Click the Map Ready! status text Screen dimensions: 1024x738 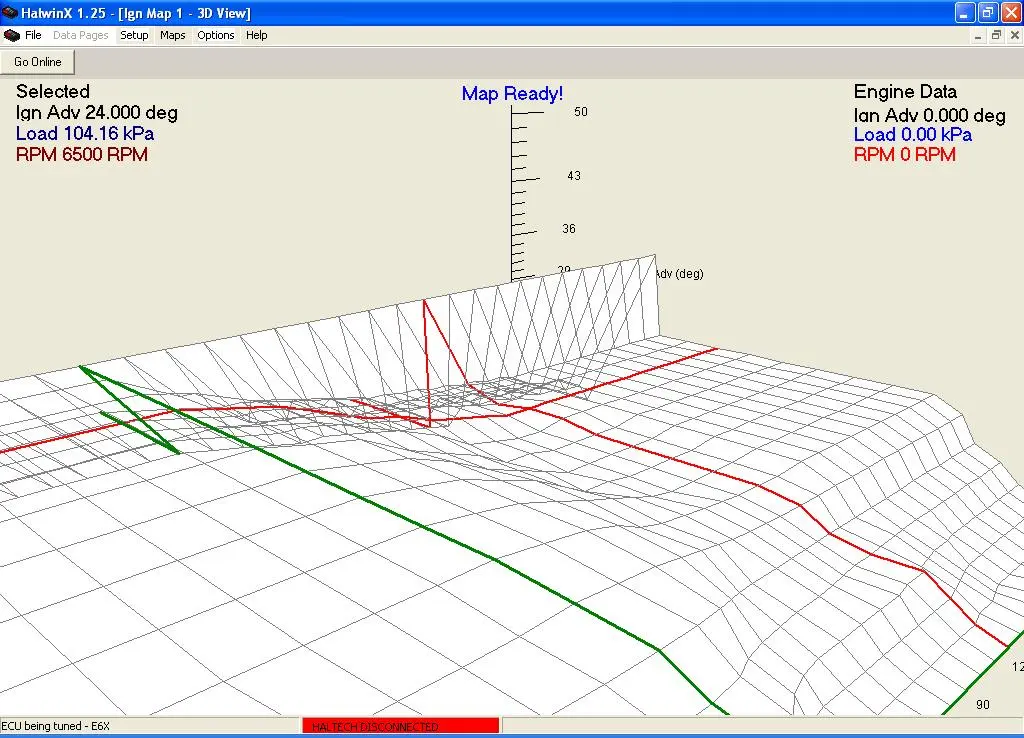click(512, 93)
